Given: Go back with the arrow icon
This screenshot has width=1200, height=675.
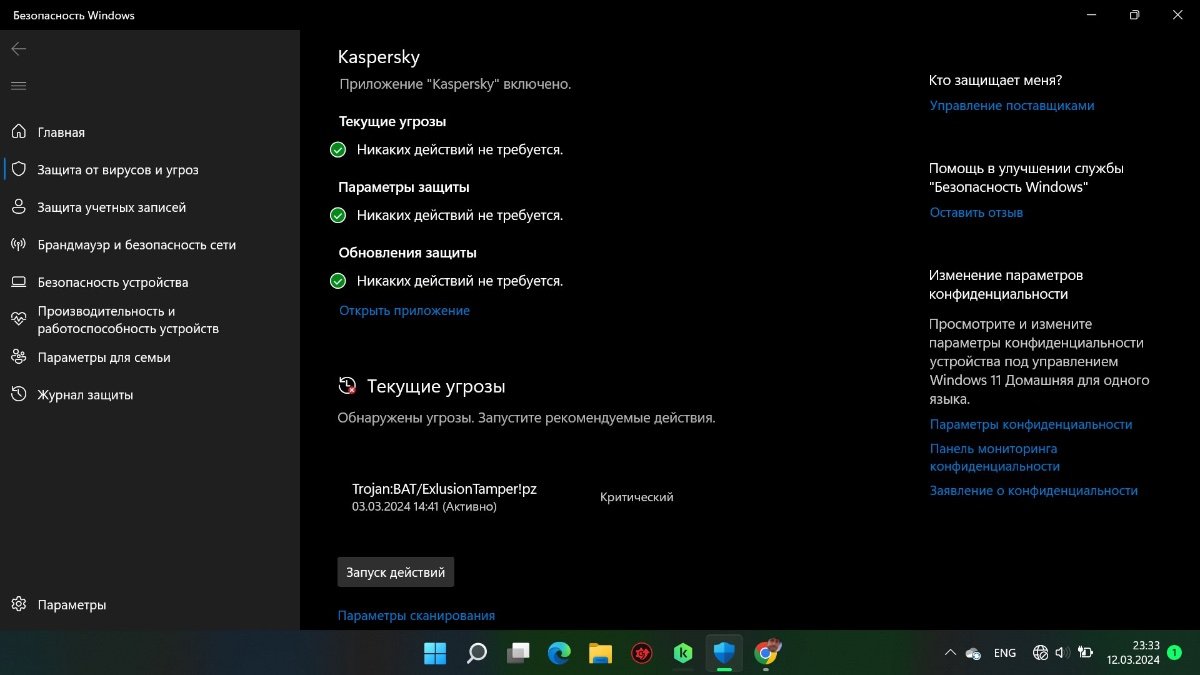Looking at the screenshot, I should (18, 48).
